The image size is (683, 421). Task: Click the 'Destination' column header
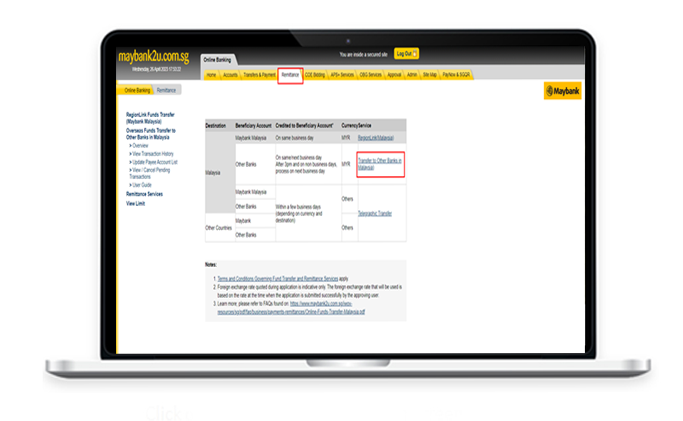coord(216,125)
